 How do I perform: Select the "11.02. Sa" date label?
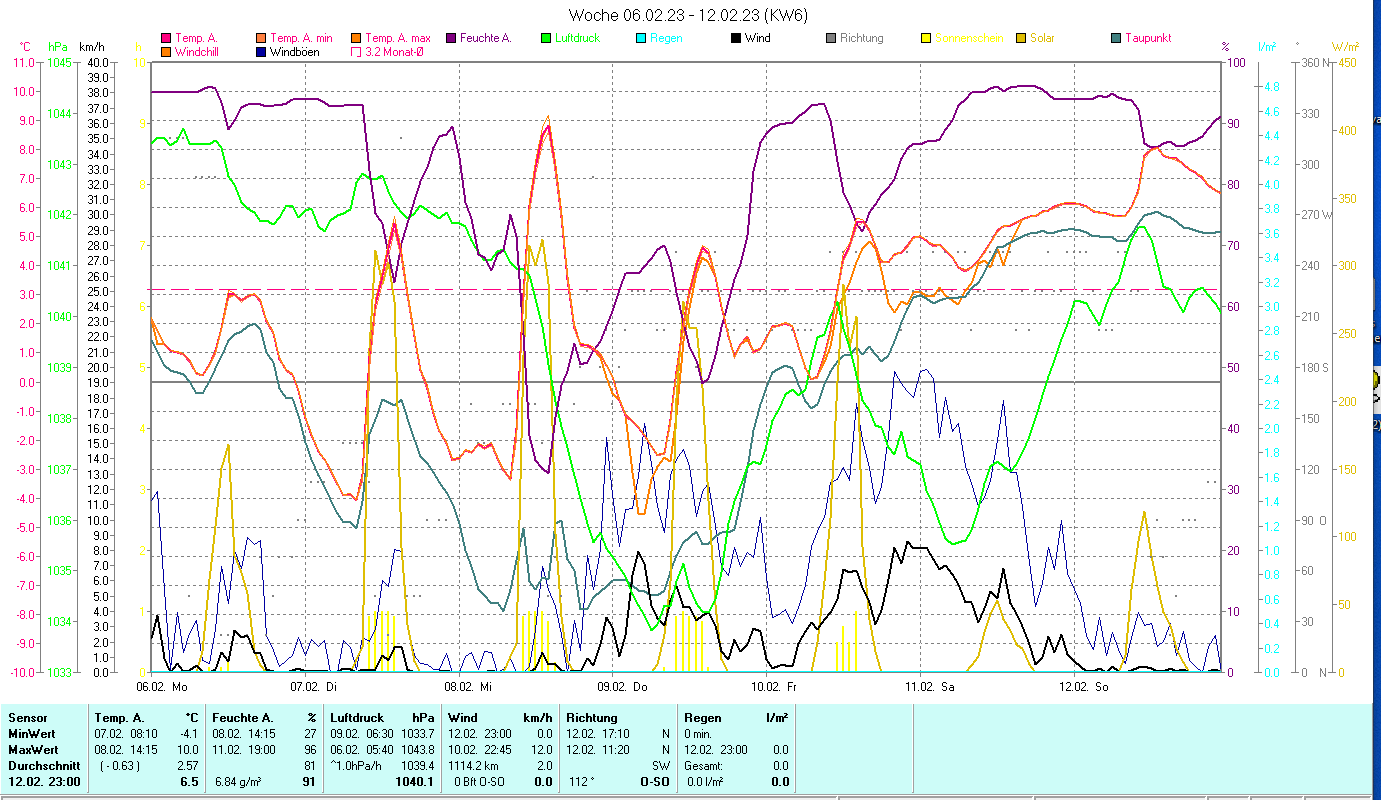point(930,687)
